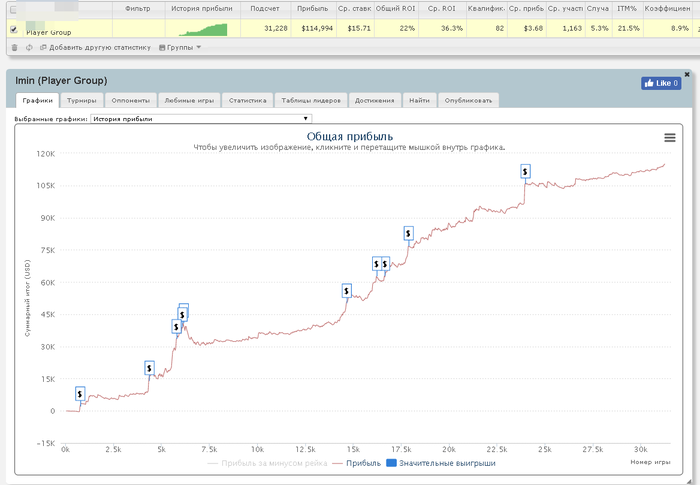Select the Опубликовать tab
The image size is (700, 485).
pos(468,100)
